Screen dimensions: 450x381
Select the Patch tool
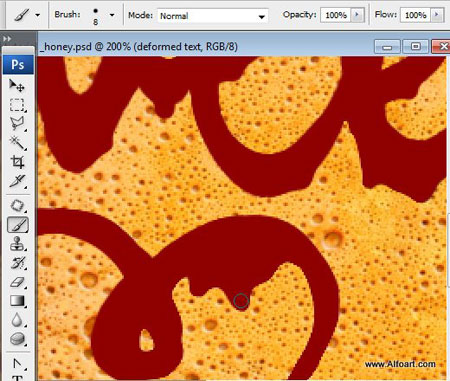click(17, 205)
